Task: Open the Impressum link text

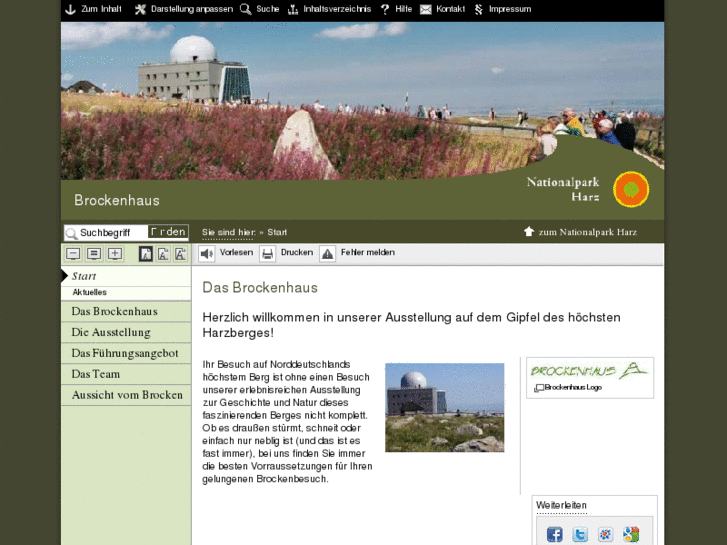Action: (510, 9)
